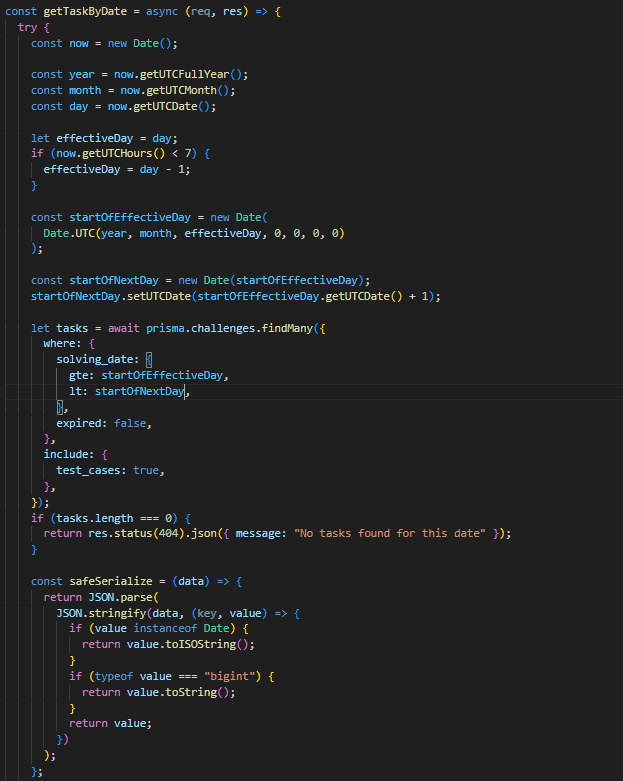The image size is (623, 781).
Task: Place cursor on the try keyword
Action: coord(27,27)
